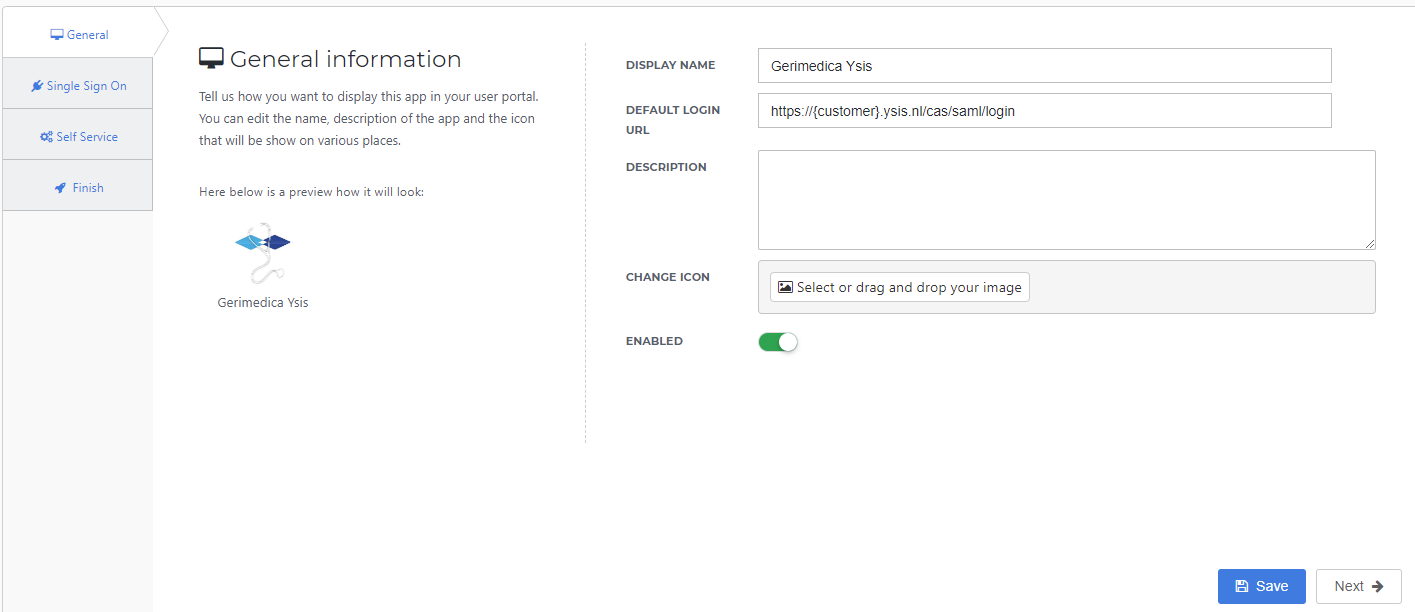The height and width of the screenshot is (612, 1415).
Task: Click the 'ENABLED' label
Action: pyautogui.click(x=654, y=341)
